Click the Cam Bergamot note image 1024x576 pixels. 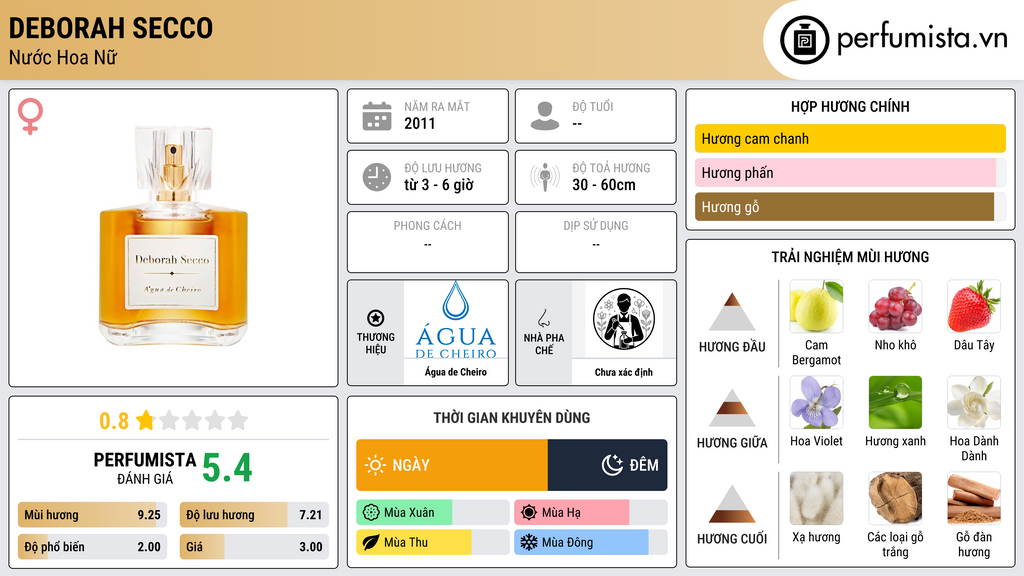(816, 306)
